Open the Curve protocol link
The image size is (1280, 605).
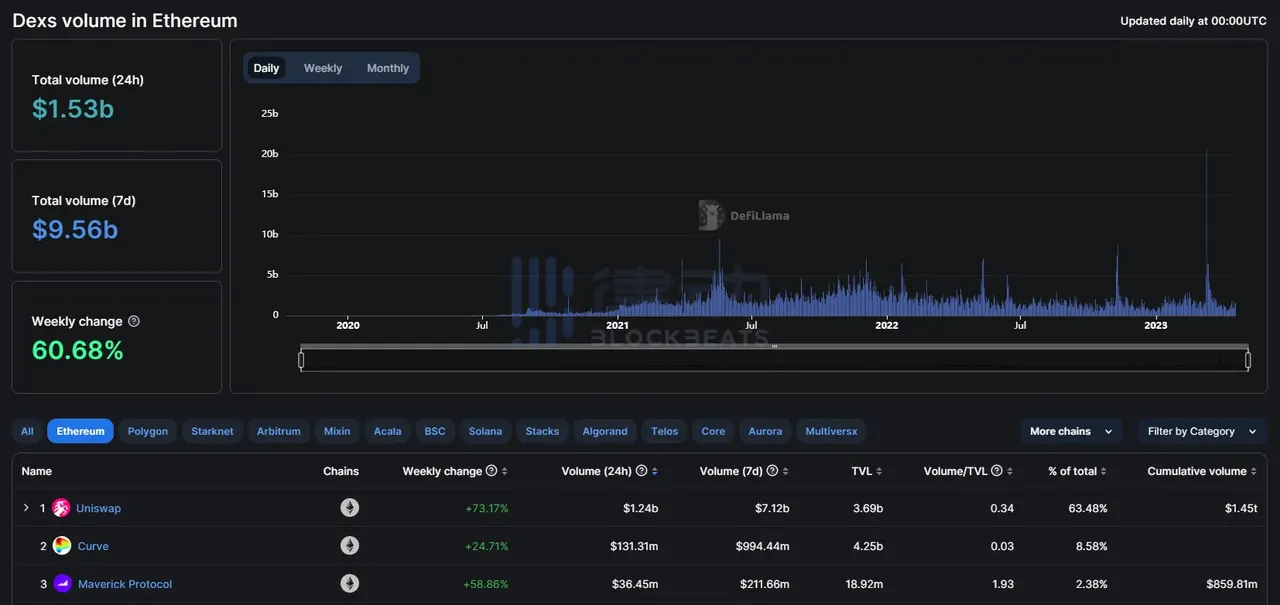[93, 546]
